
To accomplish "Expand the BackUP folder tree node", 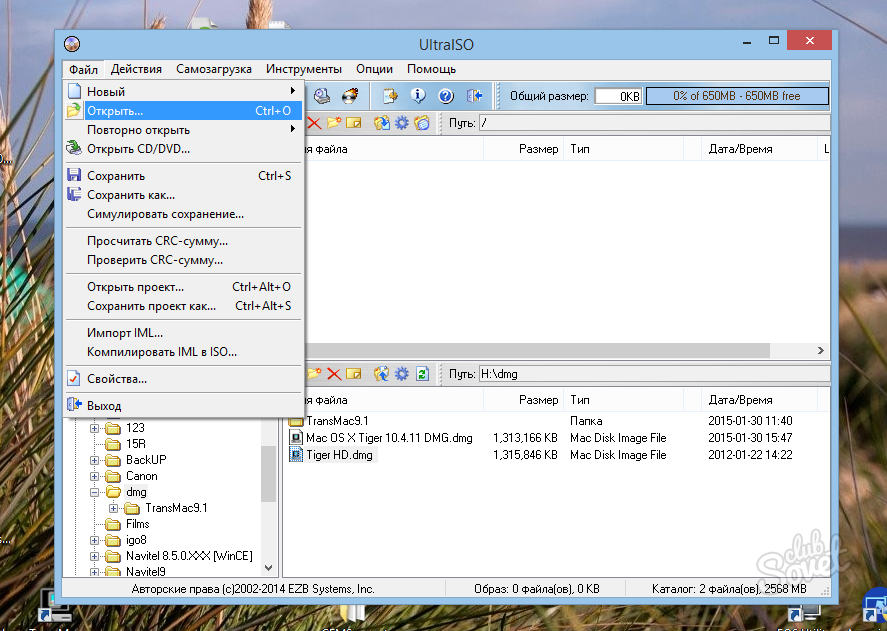I will pyautogui.click(x=94, y=460).
